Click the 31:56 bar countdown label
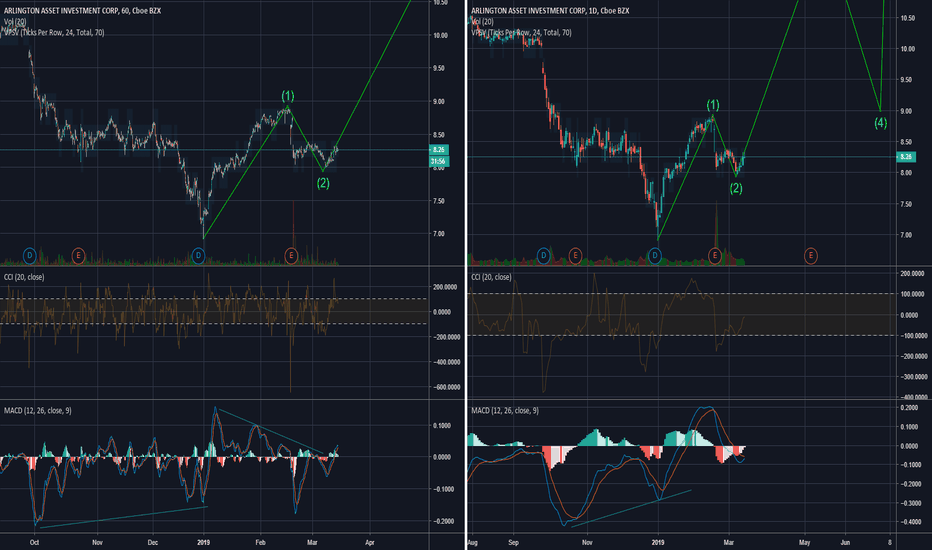 [439, 161]
